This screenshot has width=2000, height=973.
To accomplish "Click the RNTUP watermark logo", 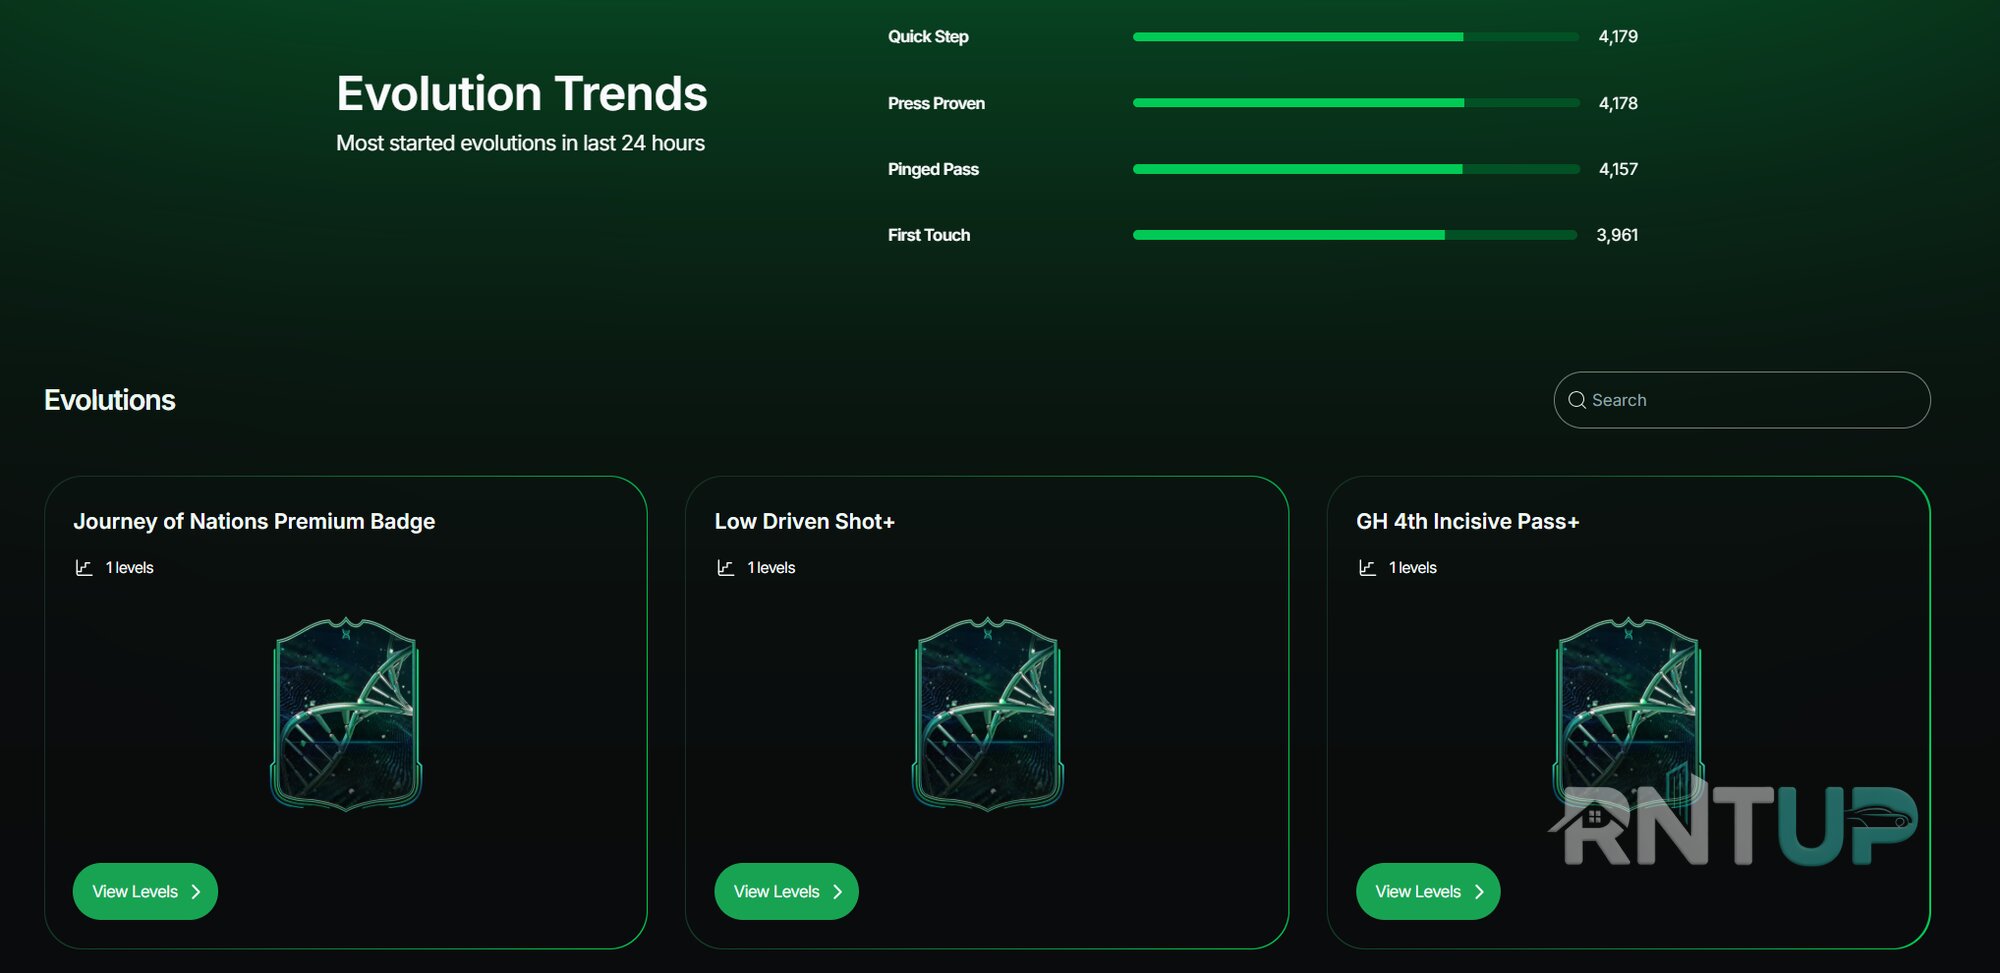I will pos(1733,824).
